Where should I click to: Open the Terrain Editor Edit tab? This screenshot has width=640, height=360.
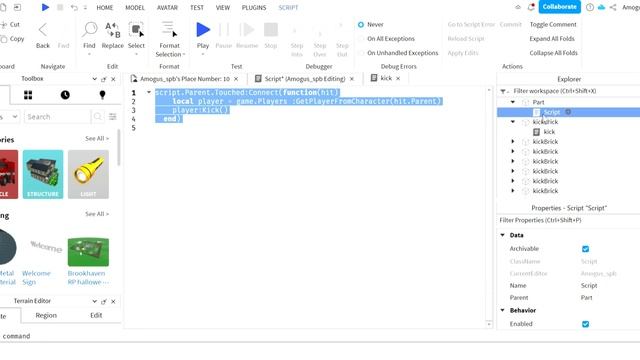tap(96, 316)
